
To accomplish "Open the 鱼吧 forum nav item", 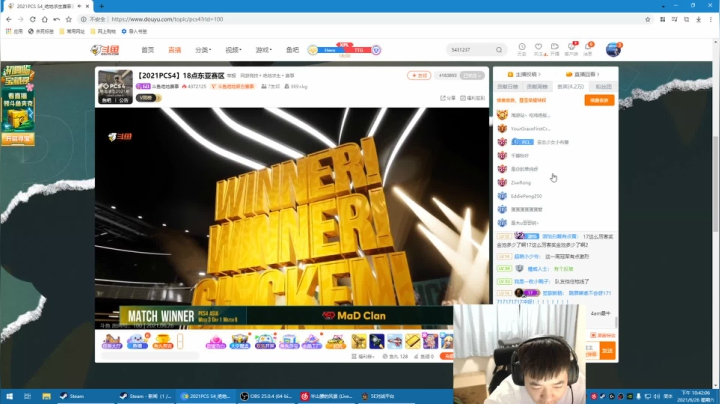I will point(292,50).
